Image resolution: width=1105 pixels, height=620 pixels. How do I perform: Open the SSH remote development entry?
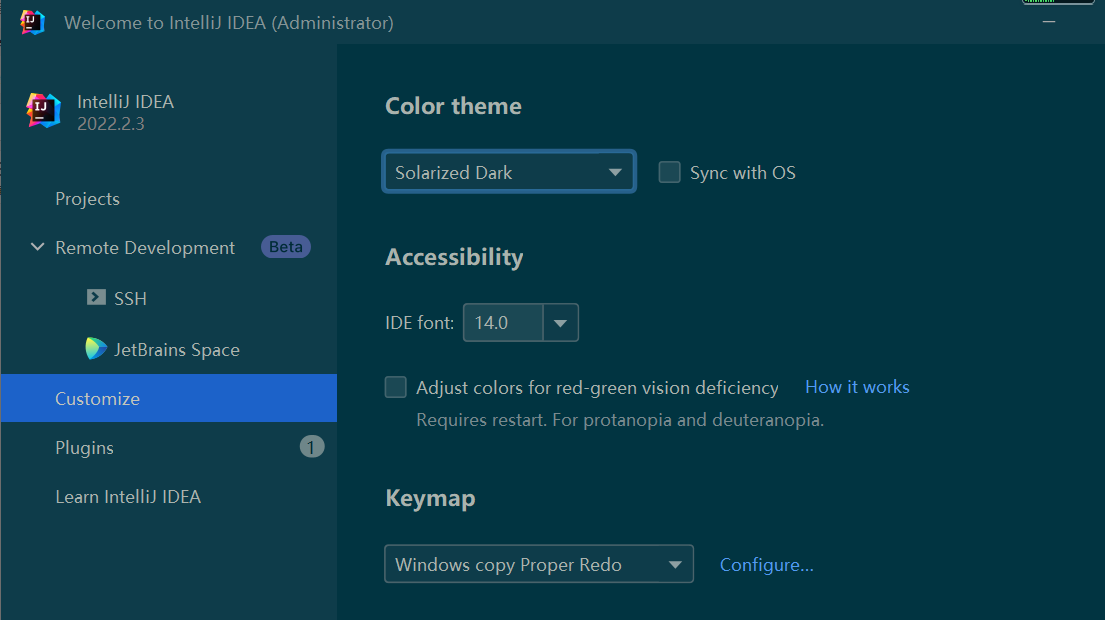(x=130, y=299)
